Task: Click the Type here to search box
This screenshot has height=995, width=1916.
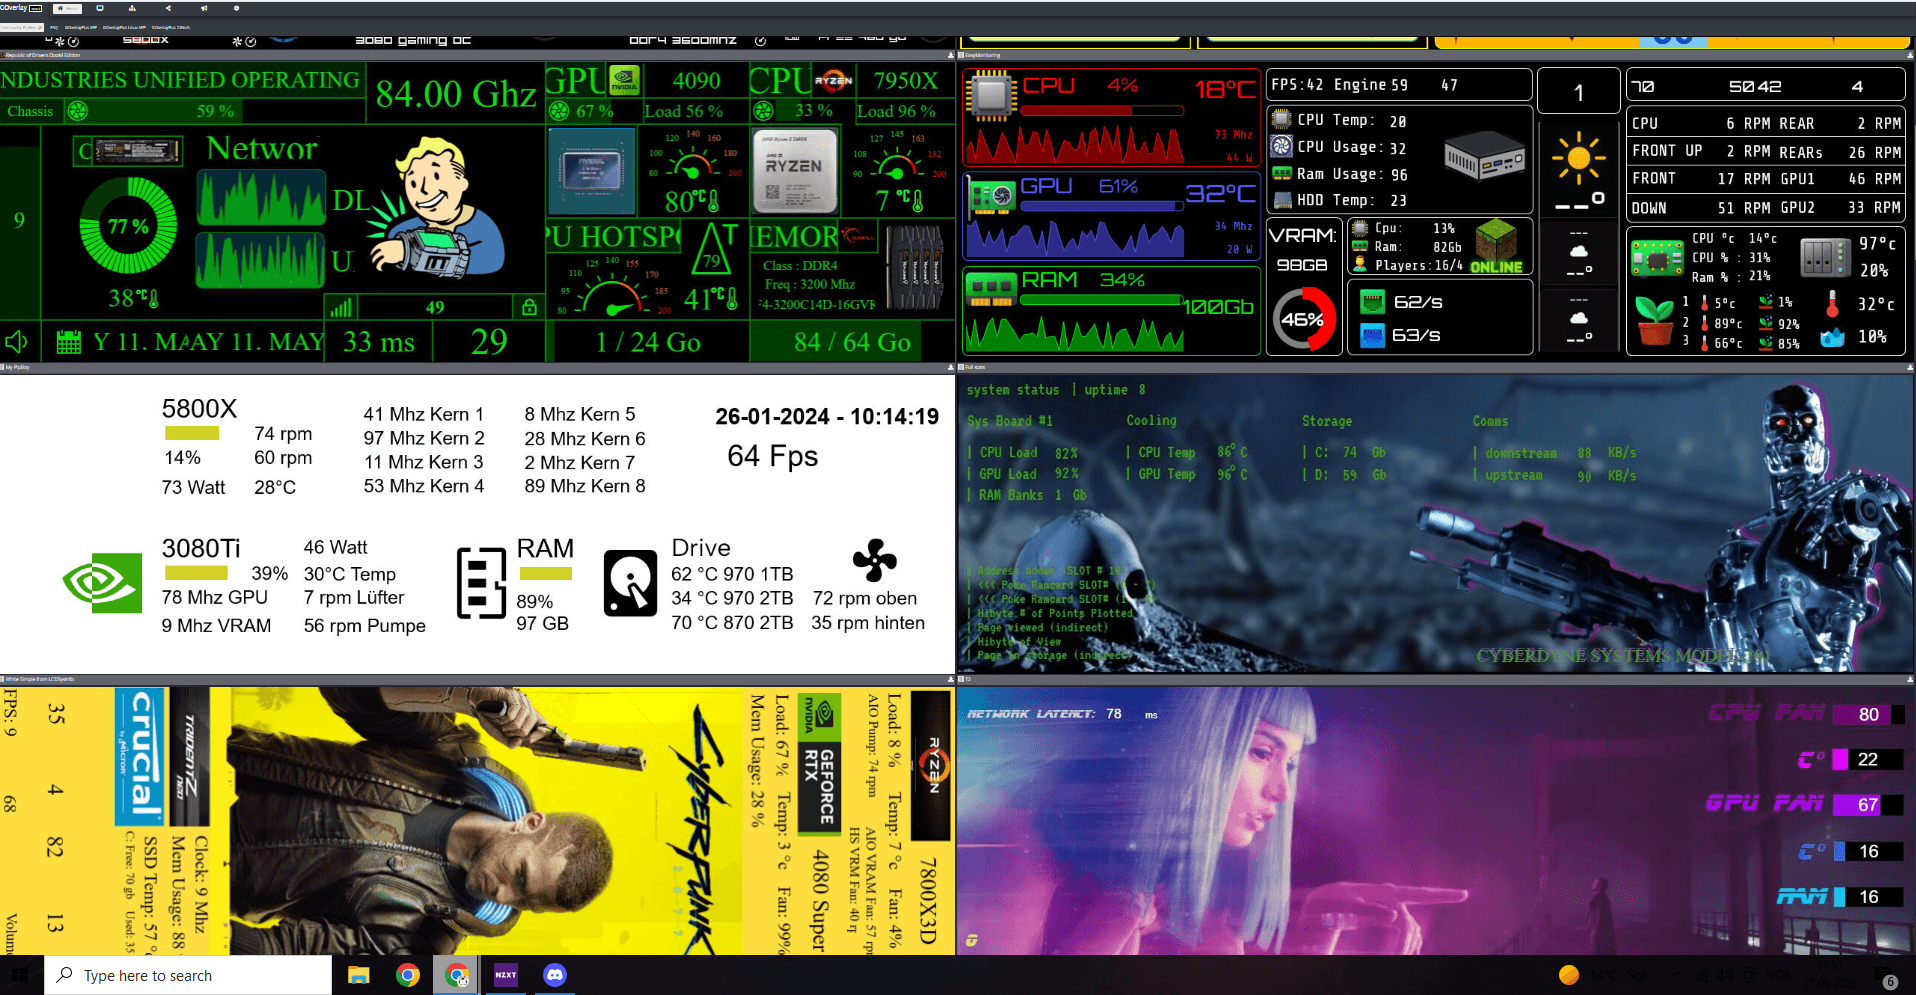Action: (x=188, y=975)
